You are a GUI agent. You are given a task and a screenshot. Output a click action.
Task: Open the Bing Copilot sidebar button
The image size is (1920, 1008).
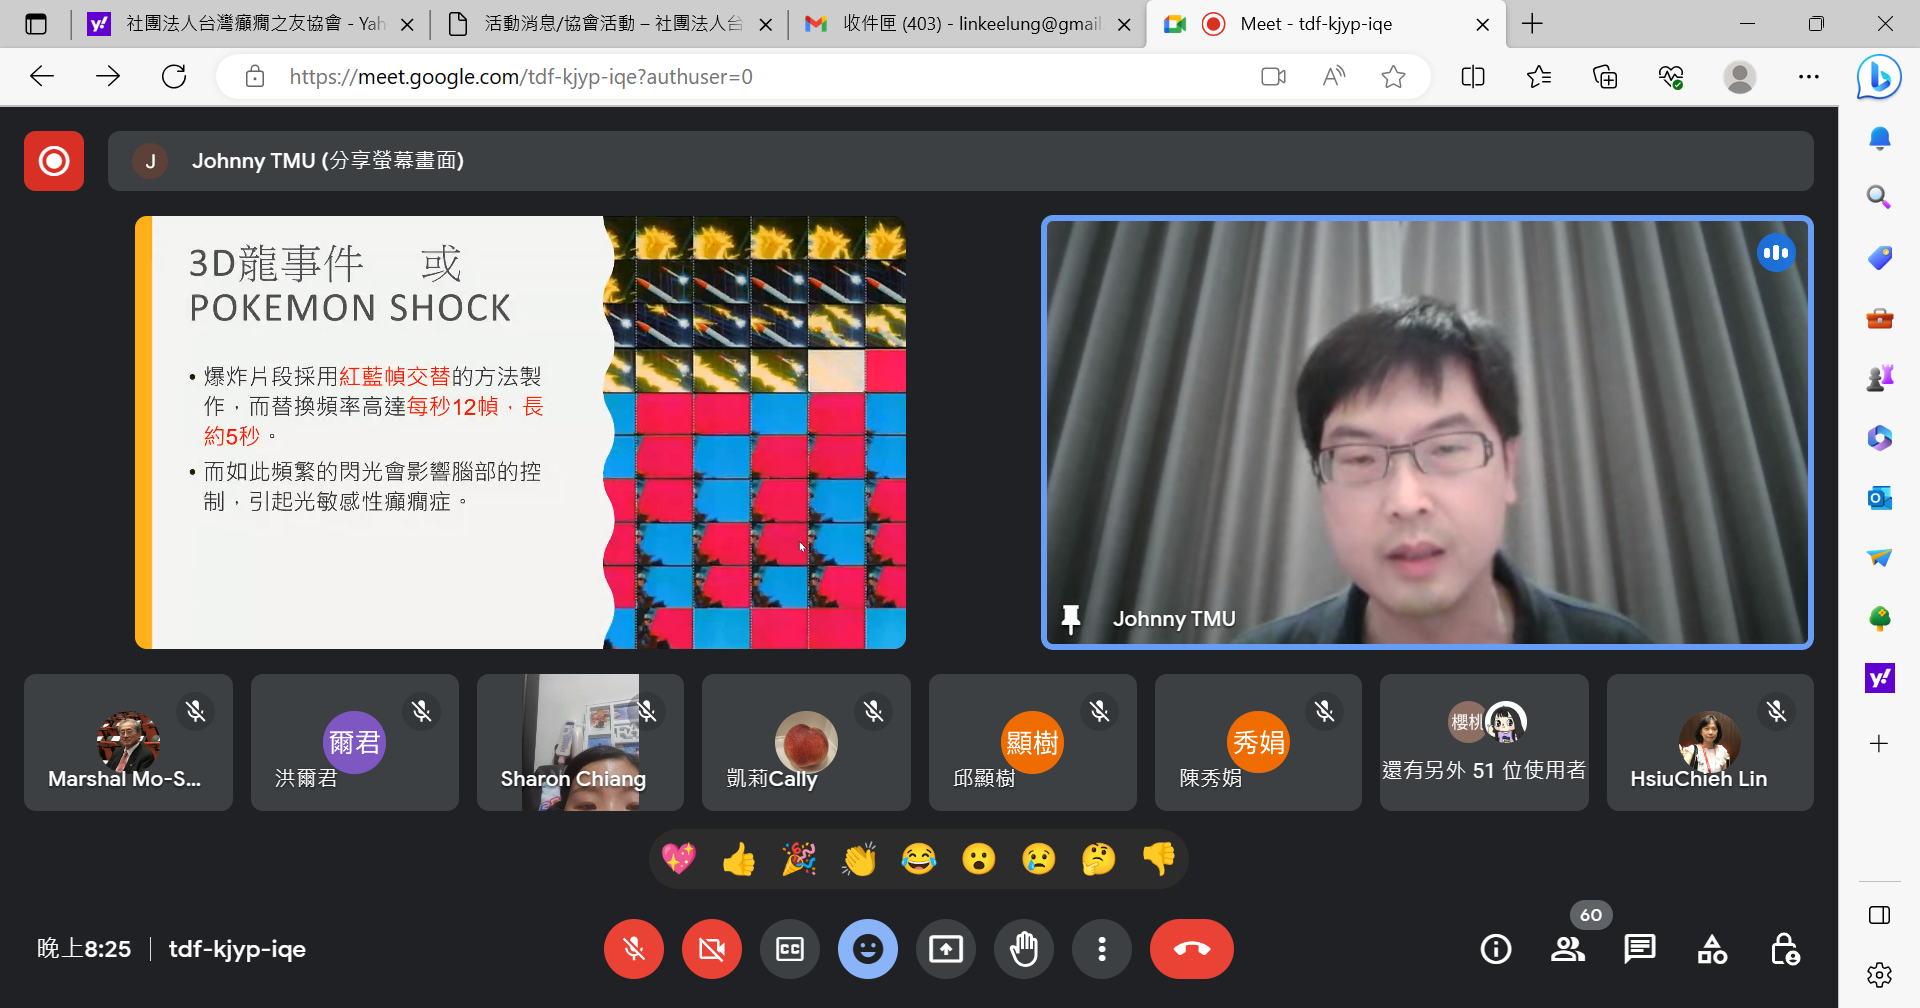coord(1879,77)
